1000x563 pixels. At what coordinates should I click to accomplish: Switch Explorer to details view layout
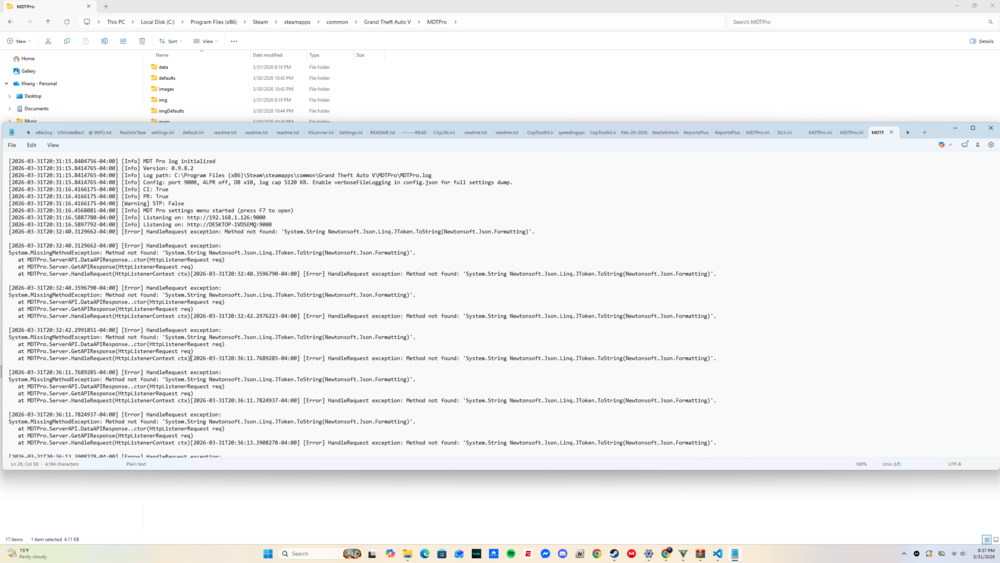click(x=986, y=539)
